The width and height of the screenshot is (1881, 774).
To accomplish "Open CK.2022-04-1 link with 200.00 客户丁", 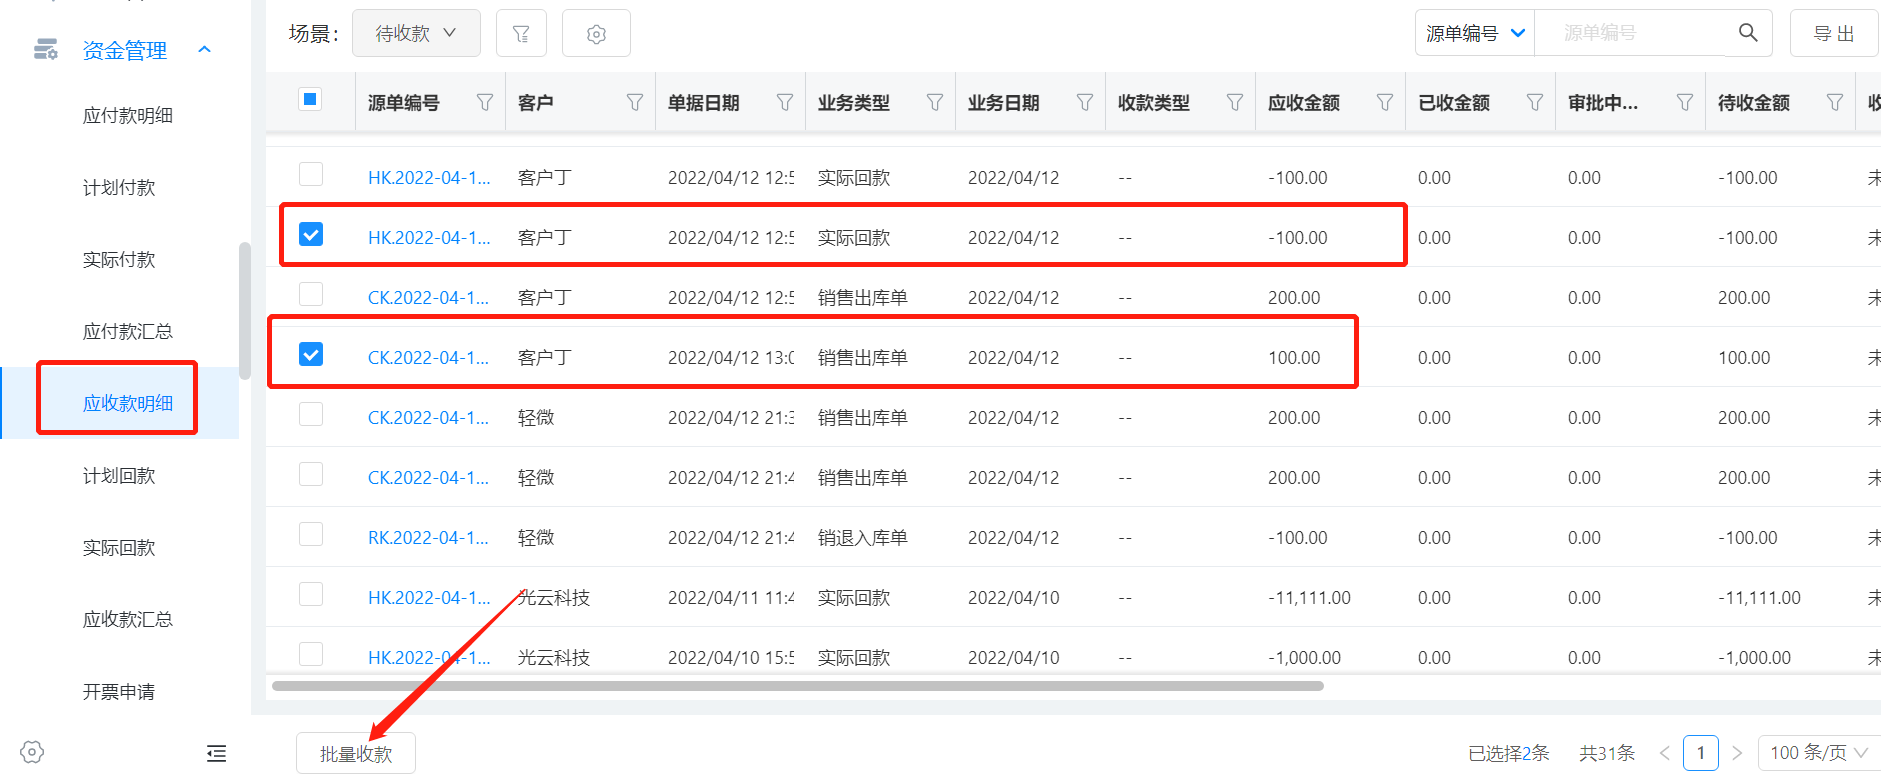I will tap(429, 298).
